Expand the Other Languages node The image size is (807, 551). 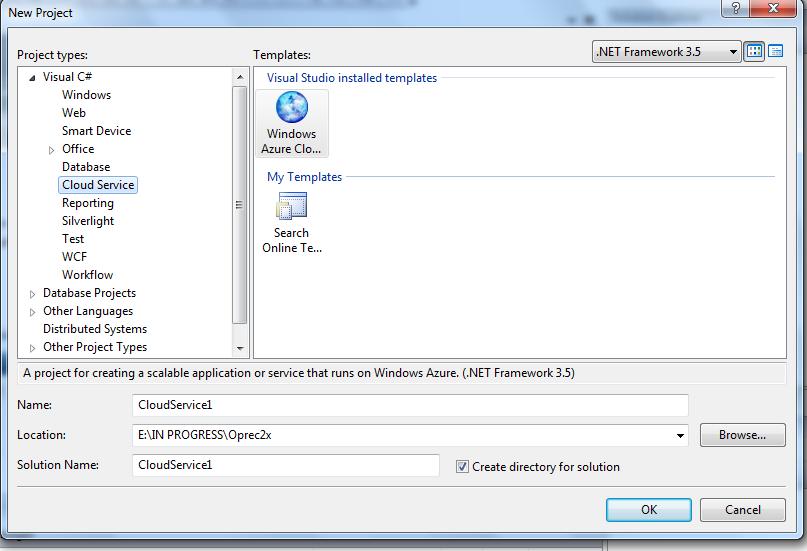coord(32,312)
